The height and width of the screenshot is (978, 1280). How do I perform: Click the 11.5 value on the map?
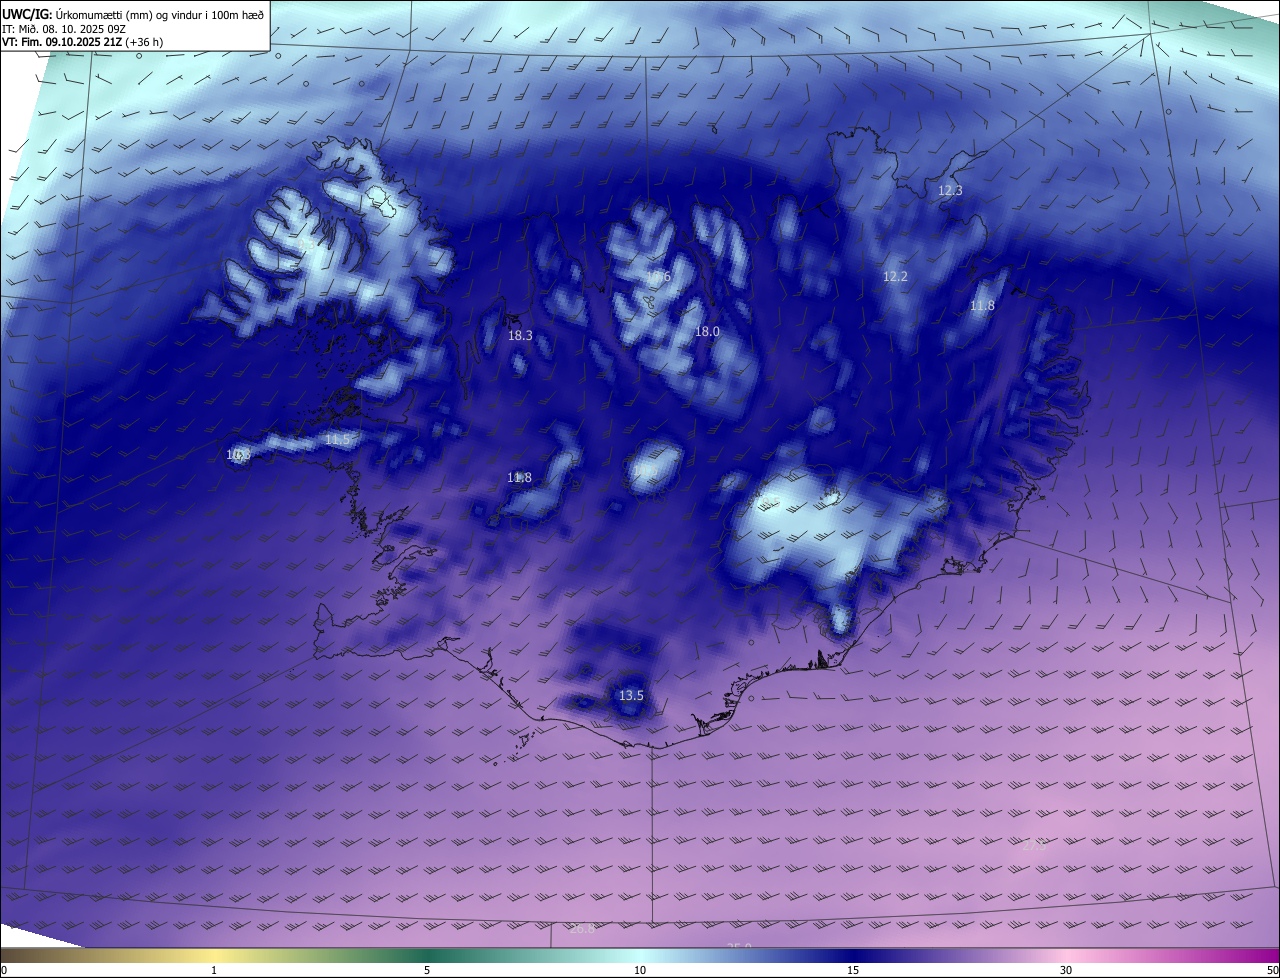pos(338,440)
